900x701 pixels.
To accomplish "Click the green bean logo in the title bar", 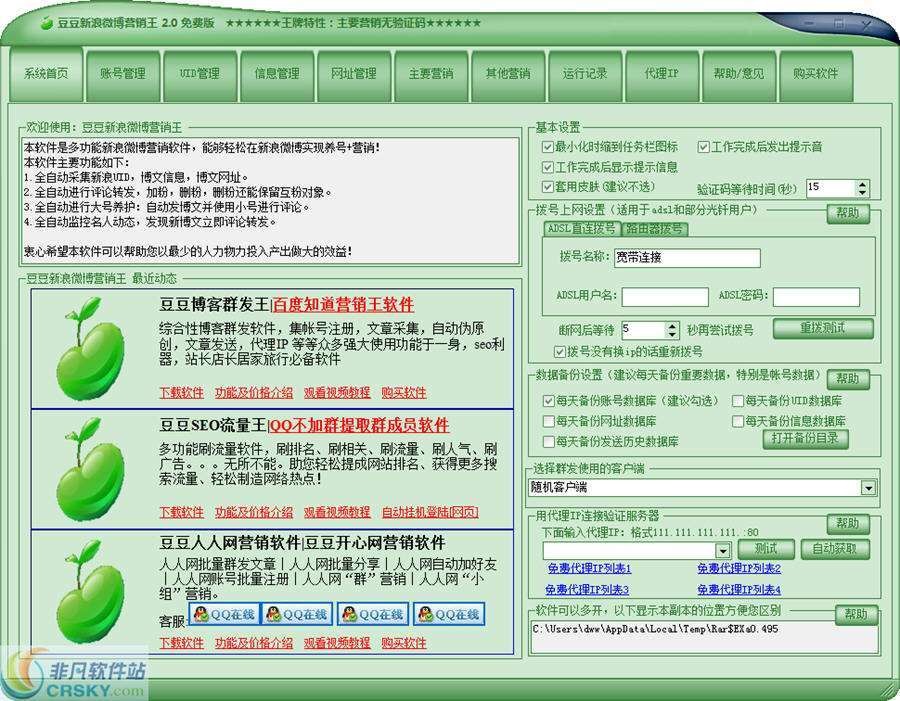I will click(48, 21).
